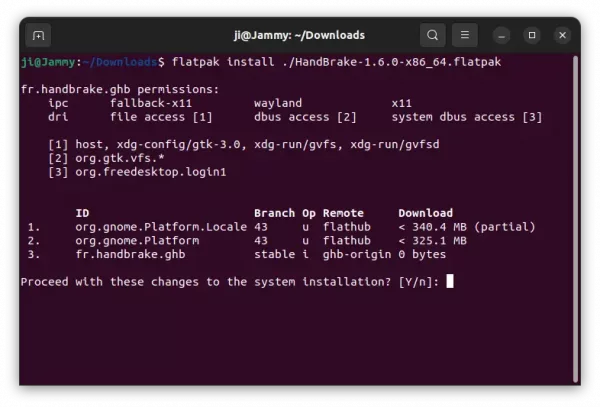This screenshot has width=600, height=407.
Task: Maximize the terminal window
Action: click(x=532, y=36)
